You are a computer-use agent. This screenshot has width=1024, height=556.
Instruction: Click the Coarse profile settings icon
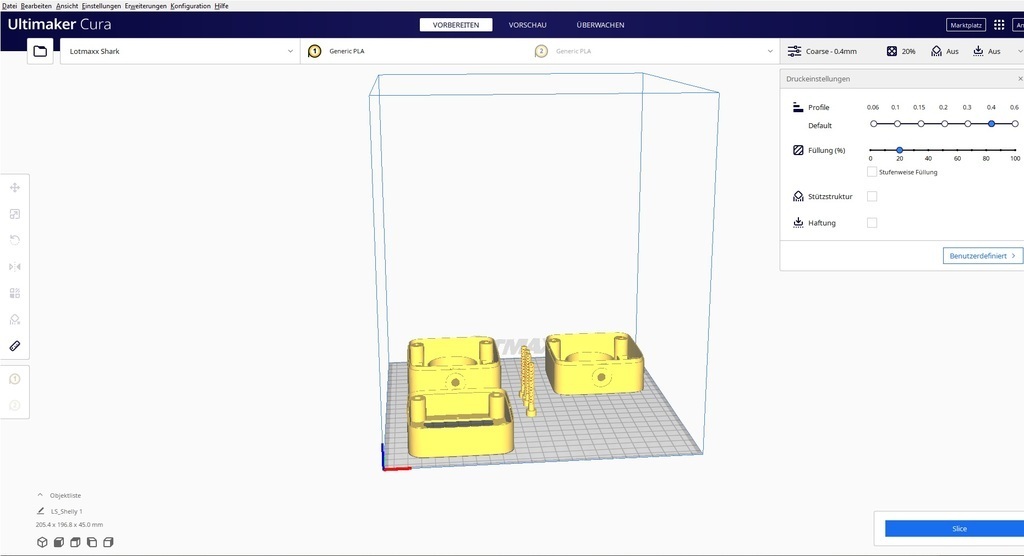(x=794, y=51)
